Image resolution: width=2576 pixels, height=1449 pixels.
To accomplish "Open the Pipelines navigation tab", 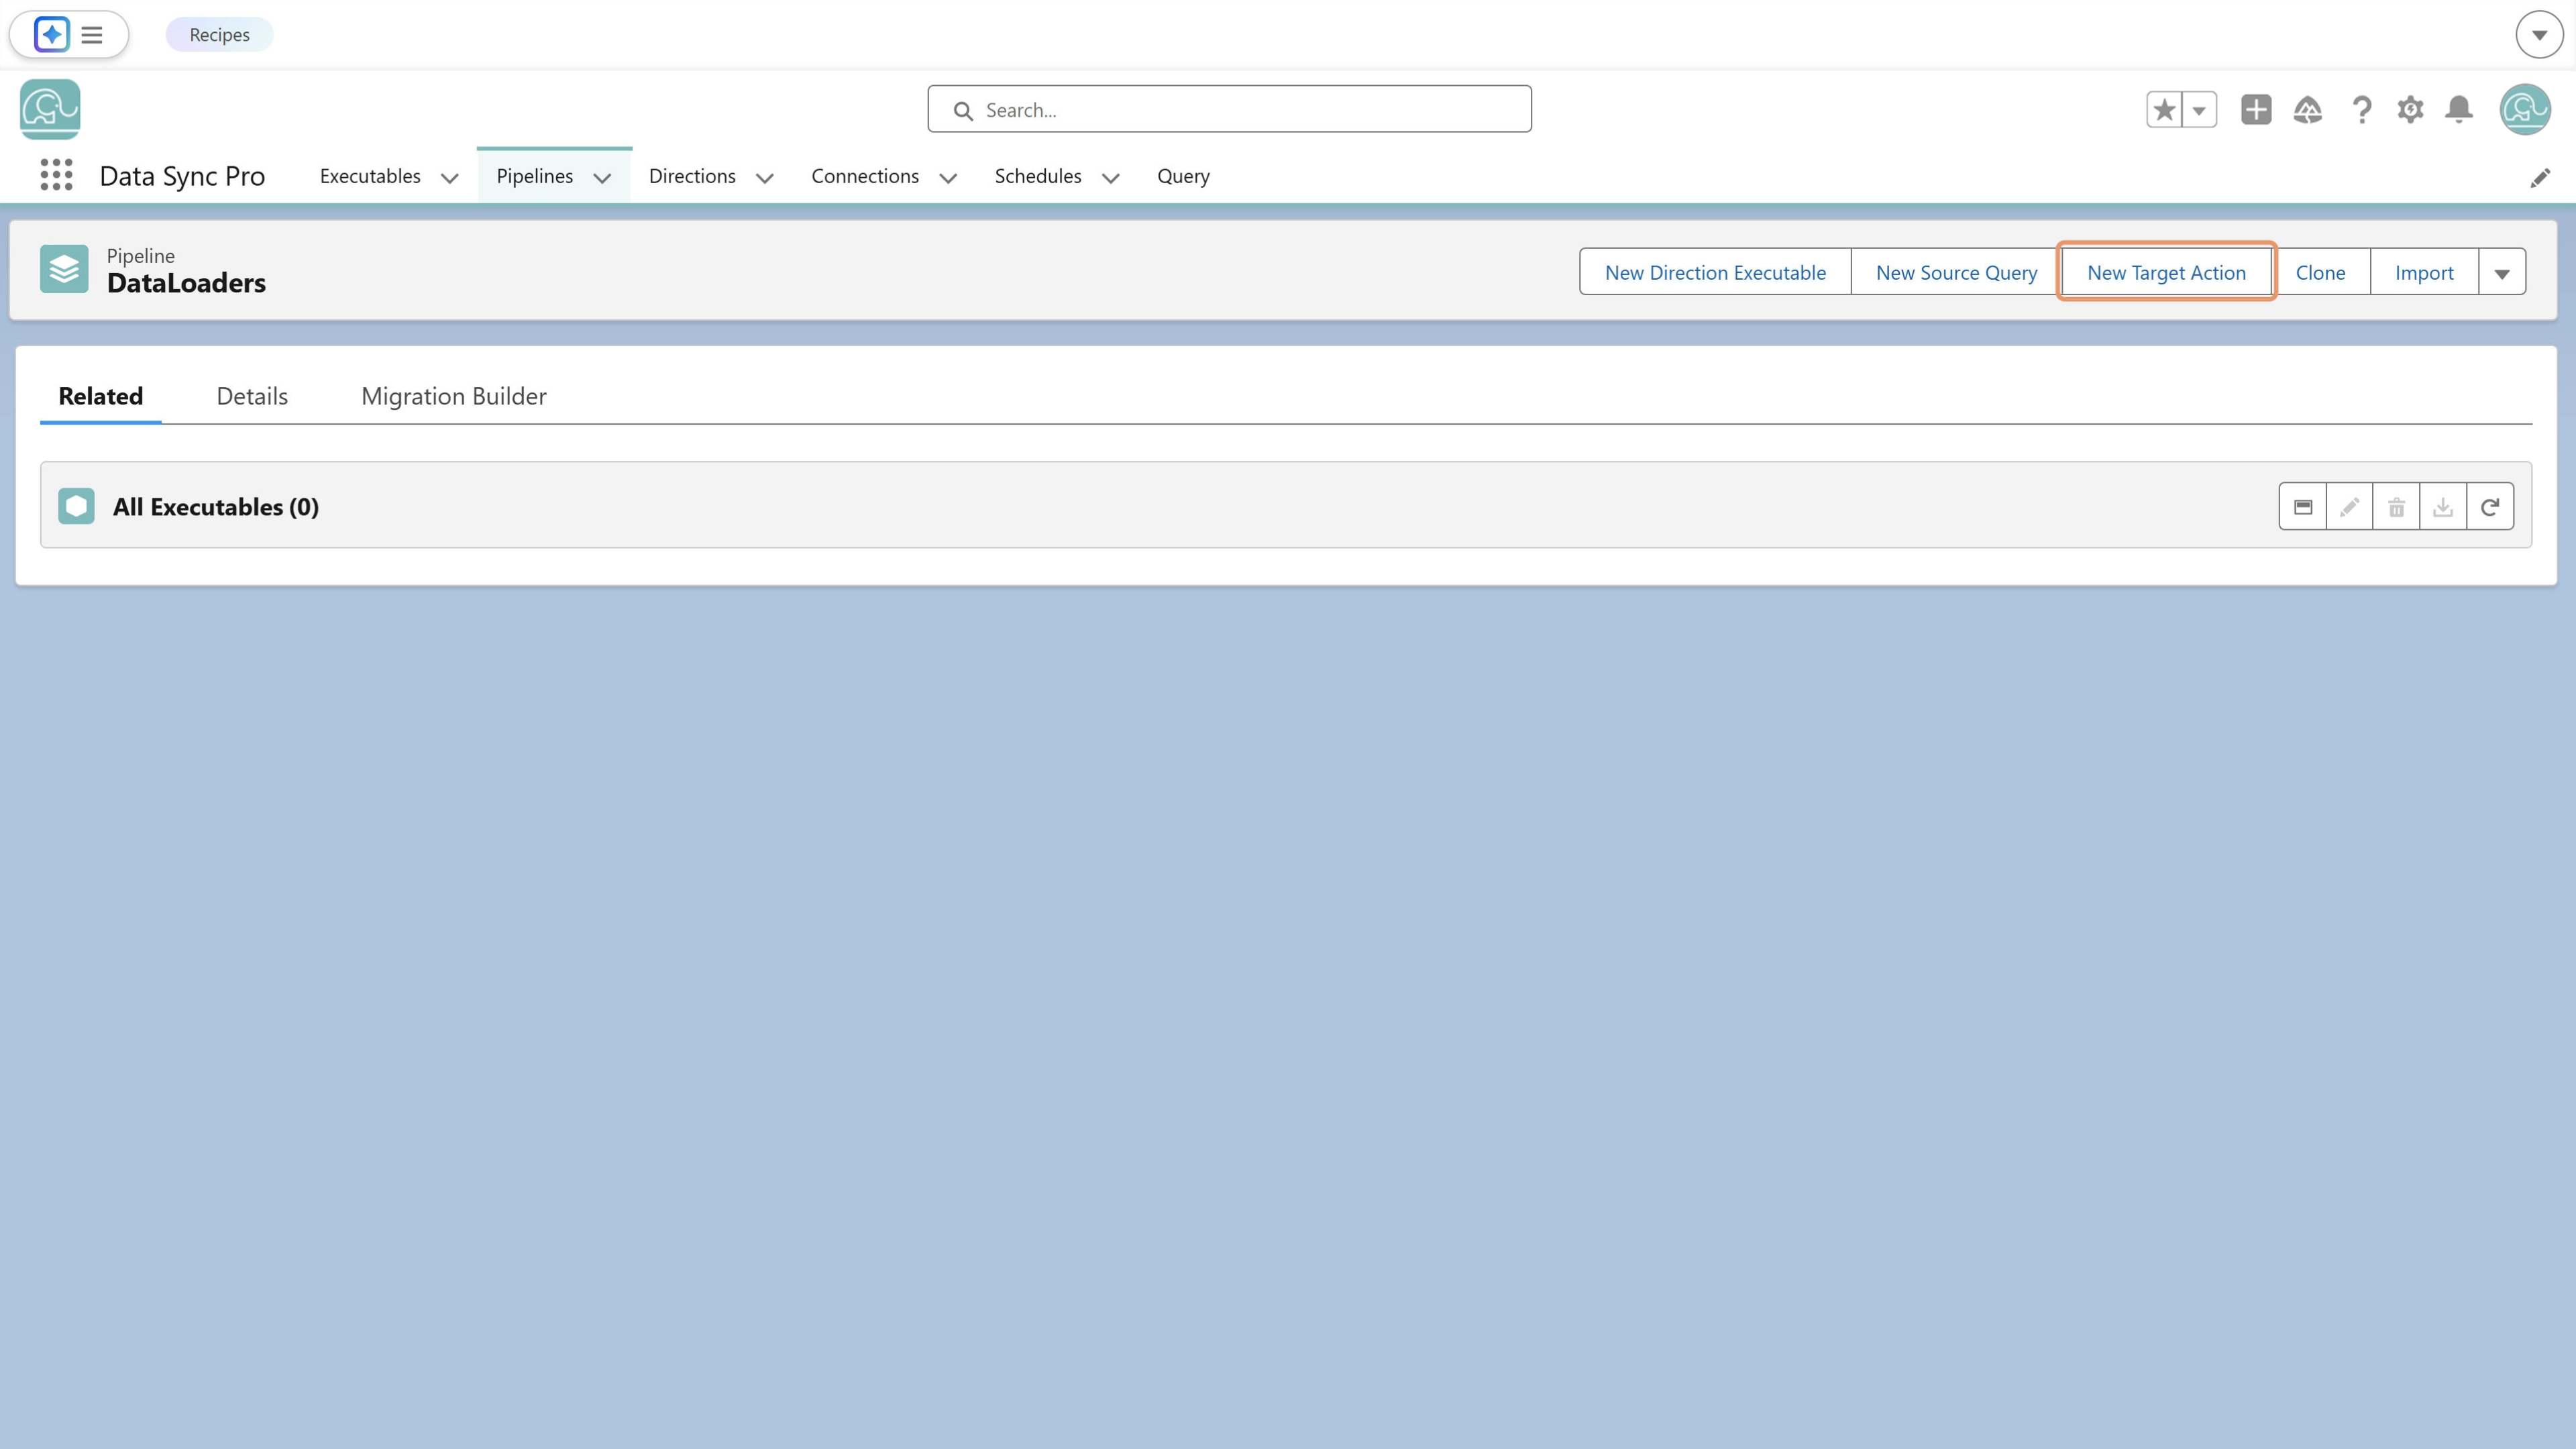I will pos(535,176).
